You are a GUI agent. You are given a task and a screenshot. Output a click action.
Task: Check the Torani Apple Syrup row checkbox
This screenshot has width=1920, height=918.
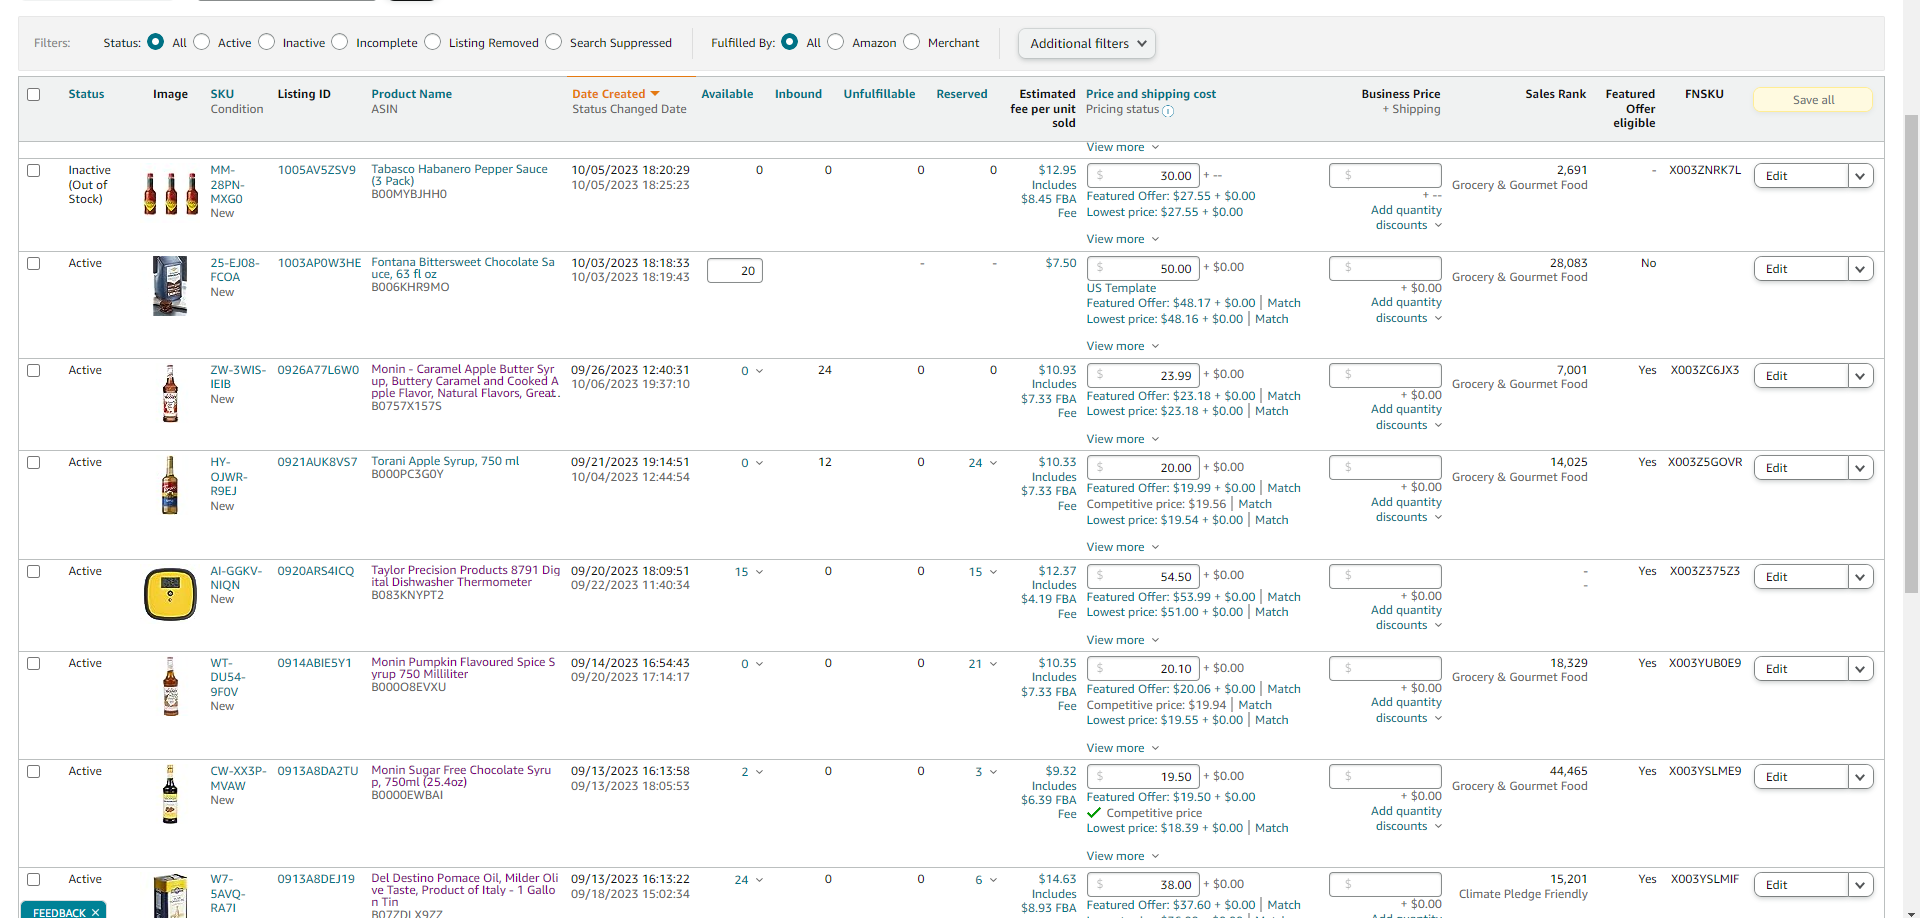pyautogui.click(x=34, y=463)
